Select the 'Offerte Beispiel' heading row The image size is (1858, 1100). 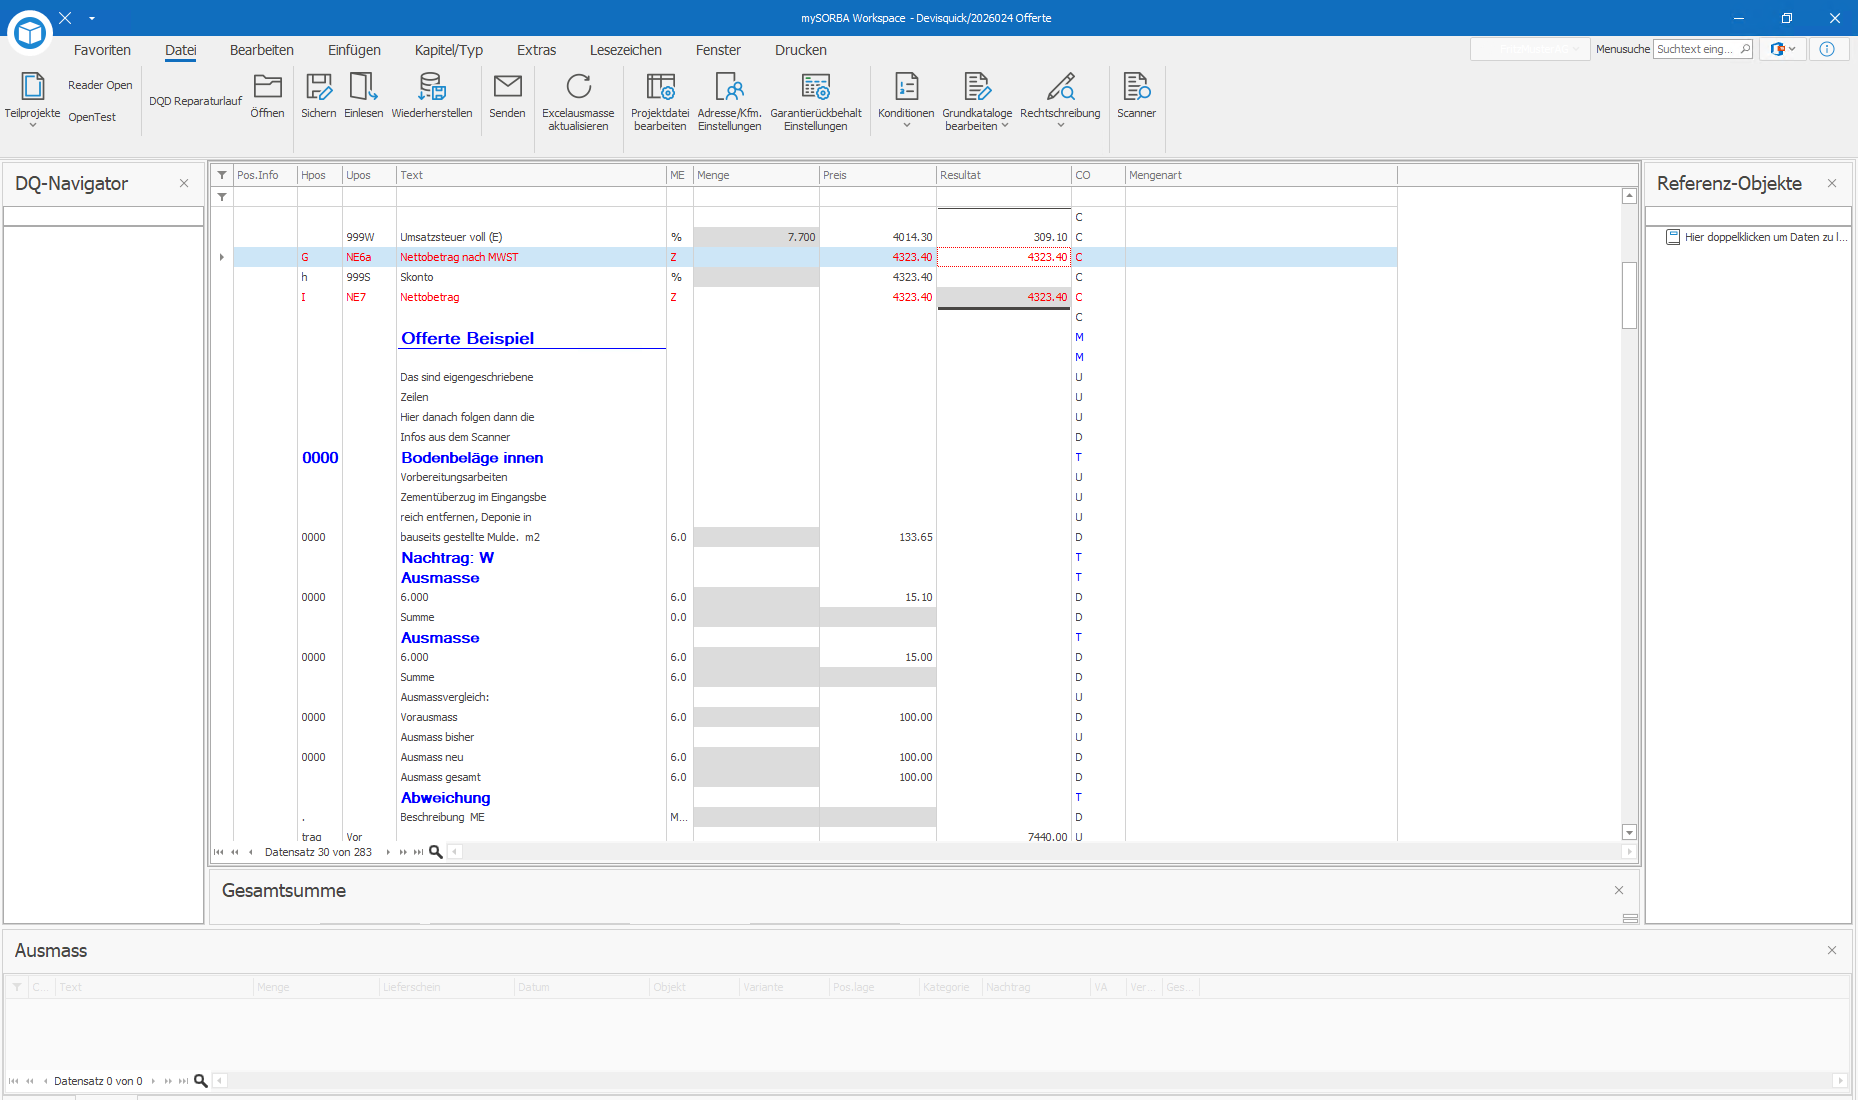pos(467,338)
